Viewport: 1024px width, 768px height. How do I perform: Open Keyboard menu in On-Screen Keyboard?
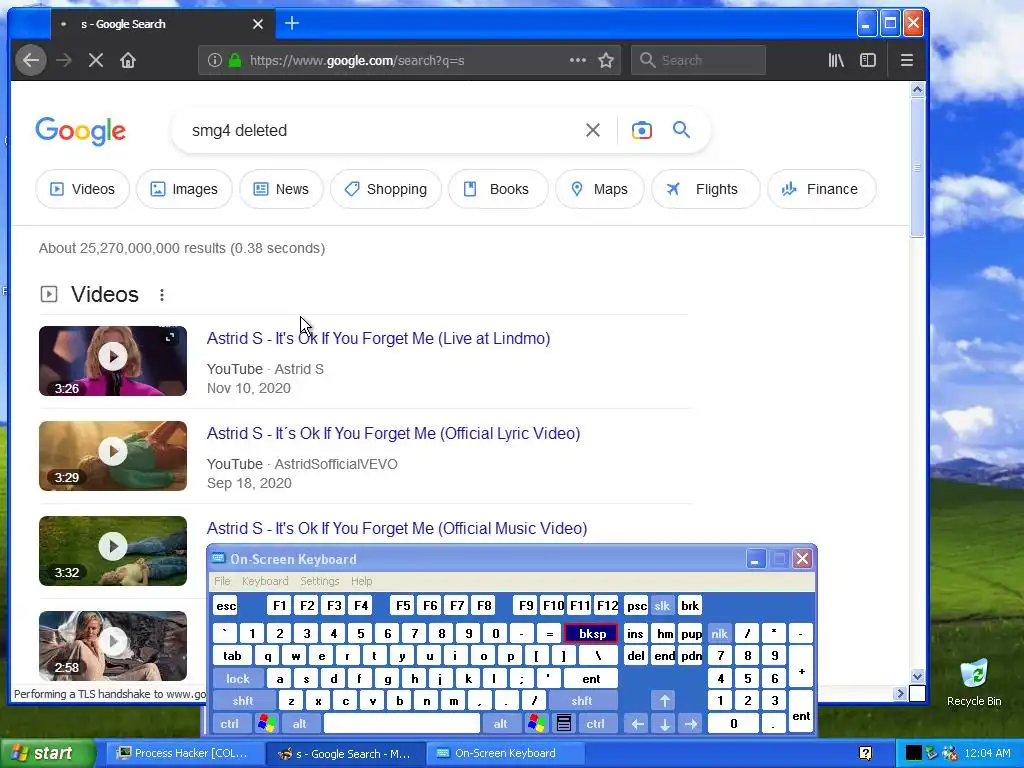coord(264,581)
